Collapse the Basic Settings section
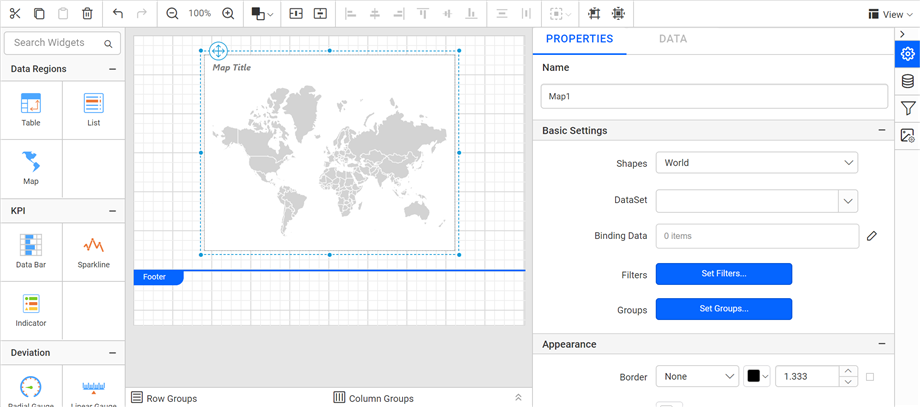Image resolution: width=920 pixels, height=407 pixels. (881, 131)
